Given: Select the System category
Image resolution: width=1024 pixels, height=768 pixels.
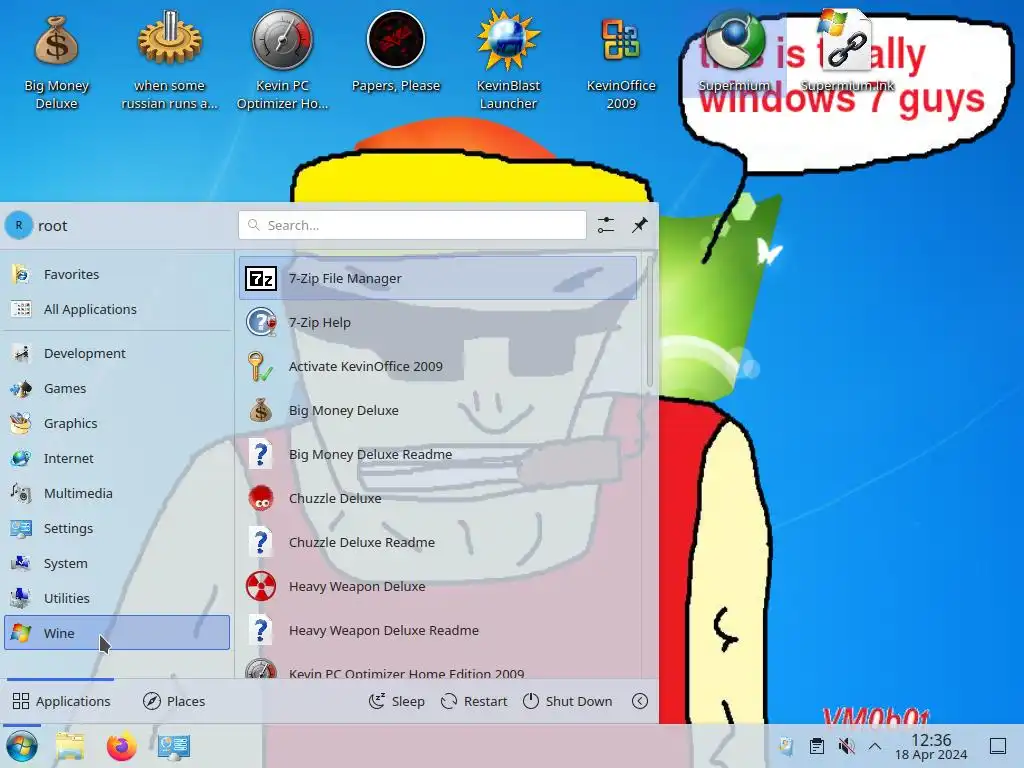Looking at the screenshot, I should [117, 563].
